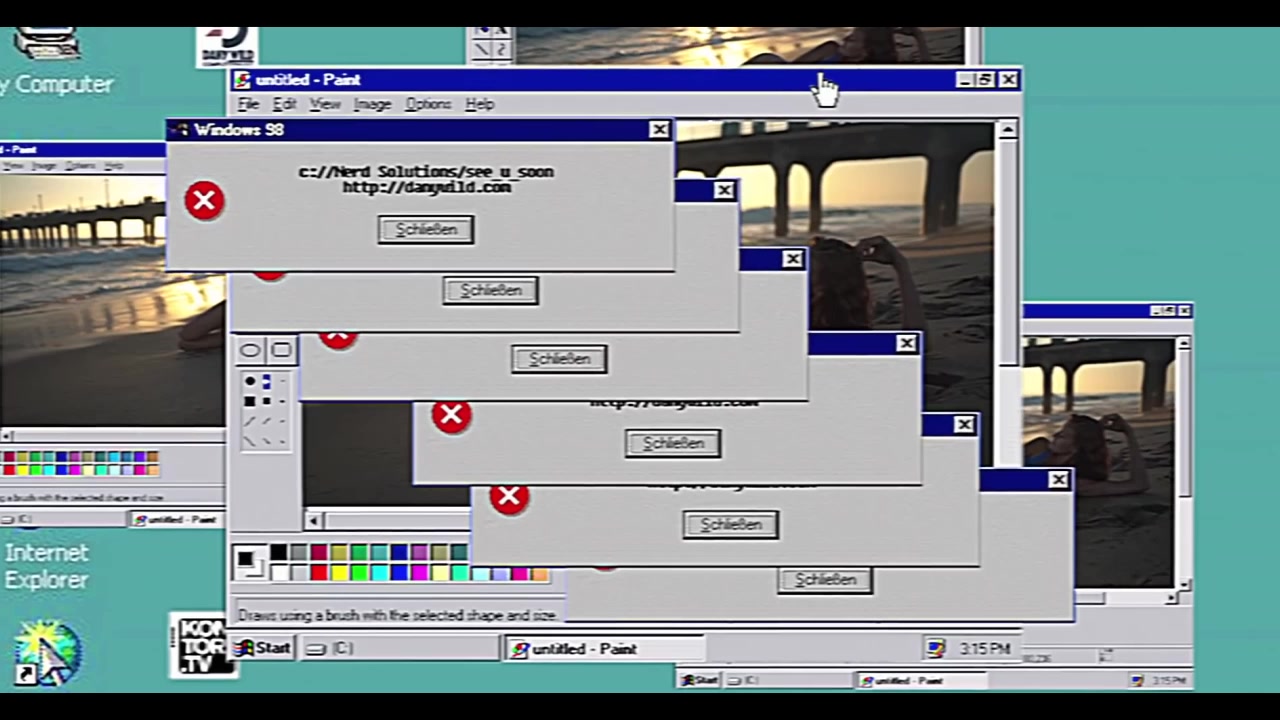Click the red error icon in Windows 98 dialog
Viewport: 1280px width, 720px height.
[205, 201]
